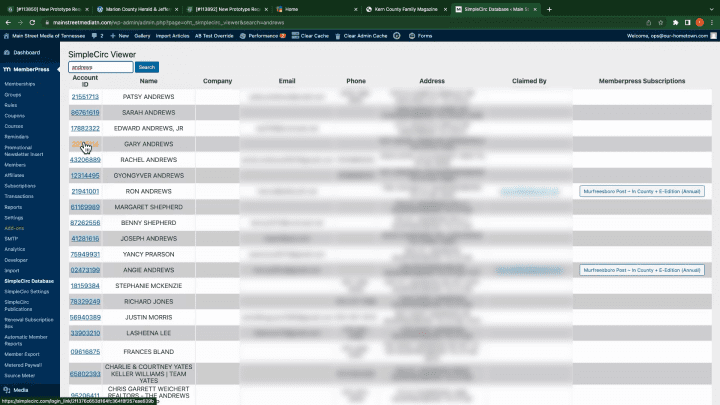Expand browser tab search chevron
720x405 pixels.
click(x=711, y=9)
